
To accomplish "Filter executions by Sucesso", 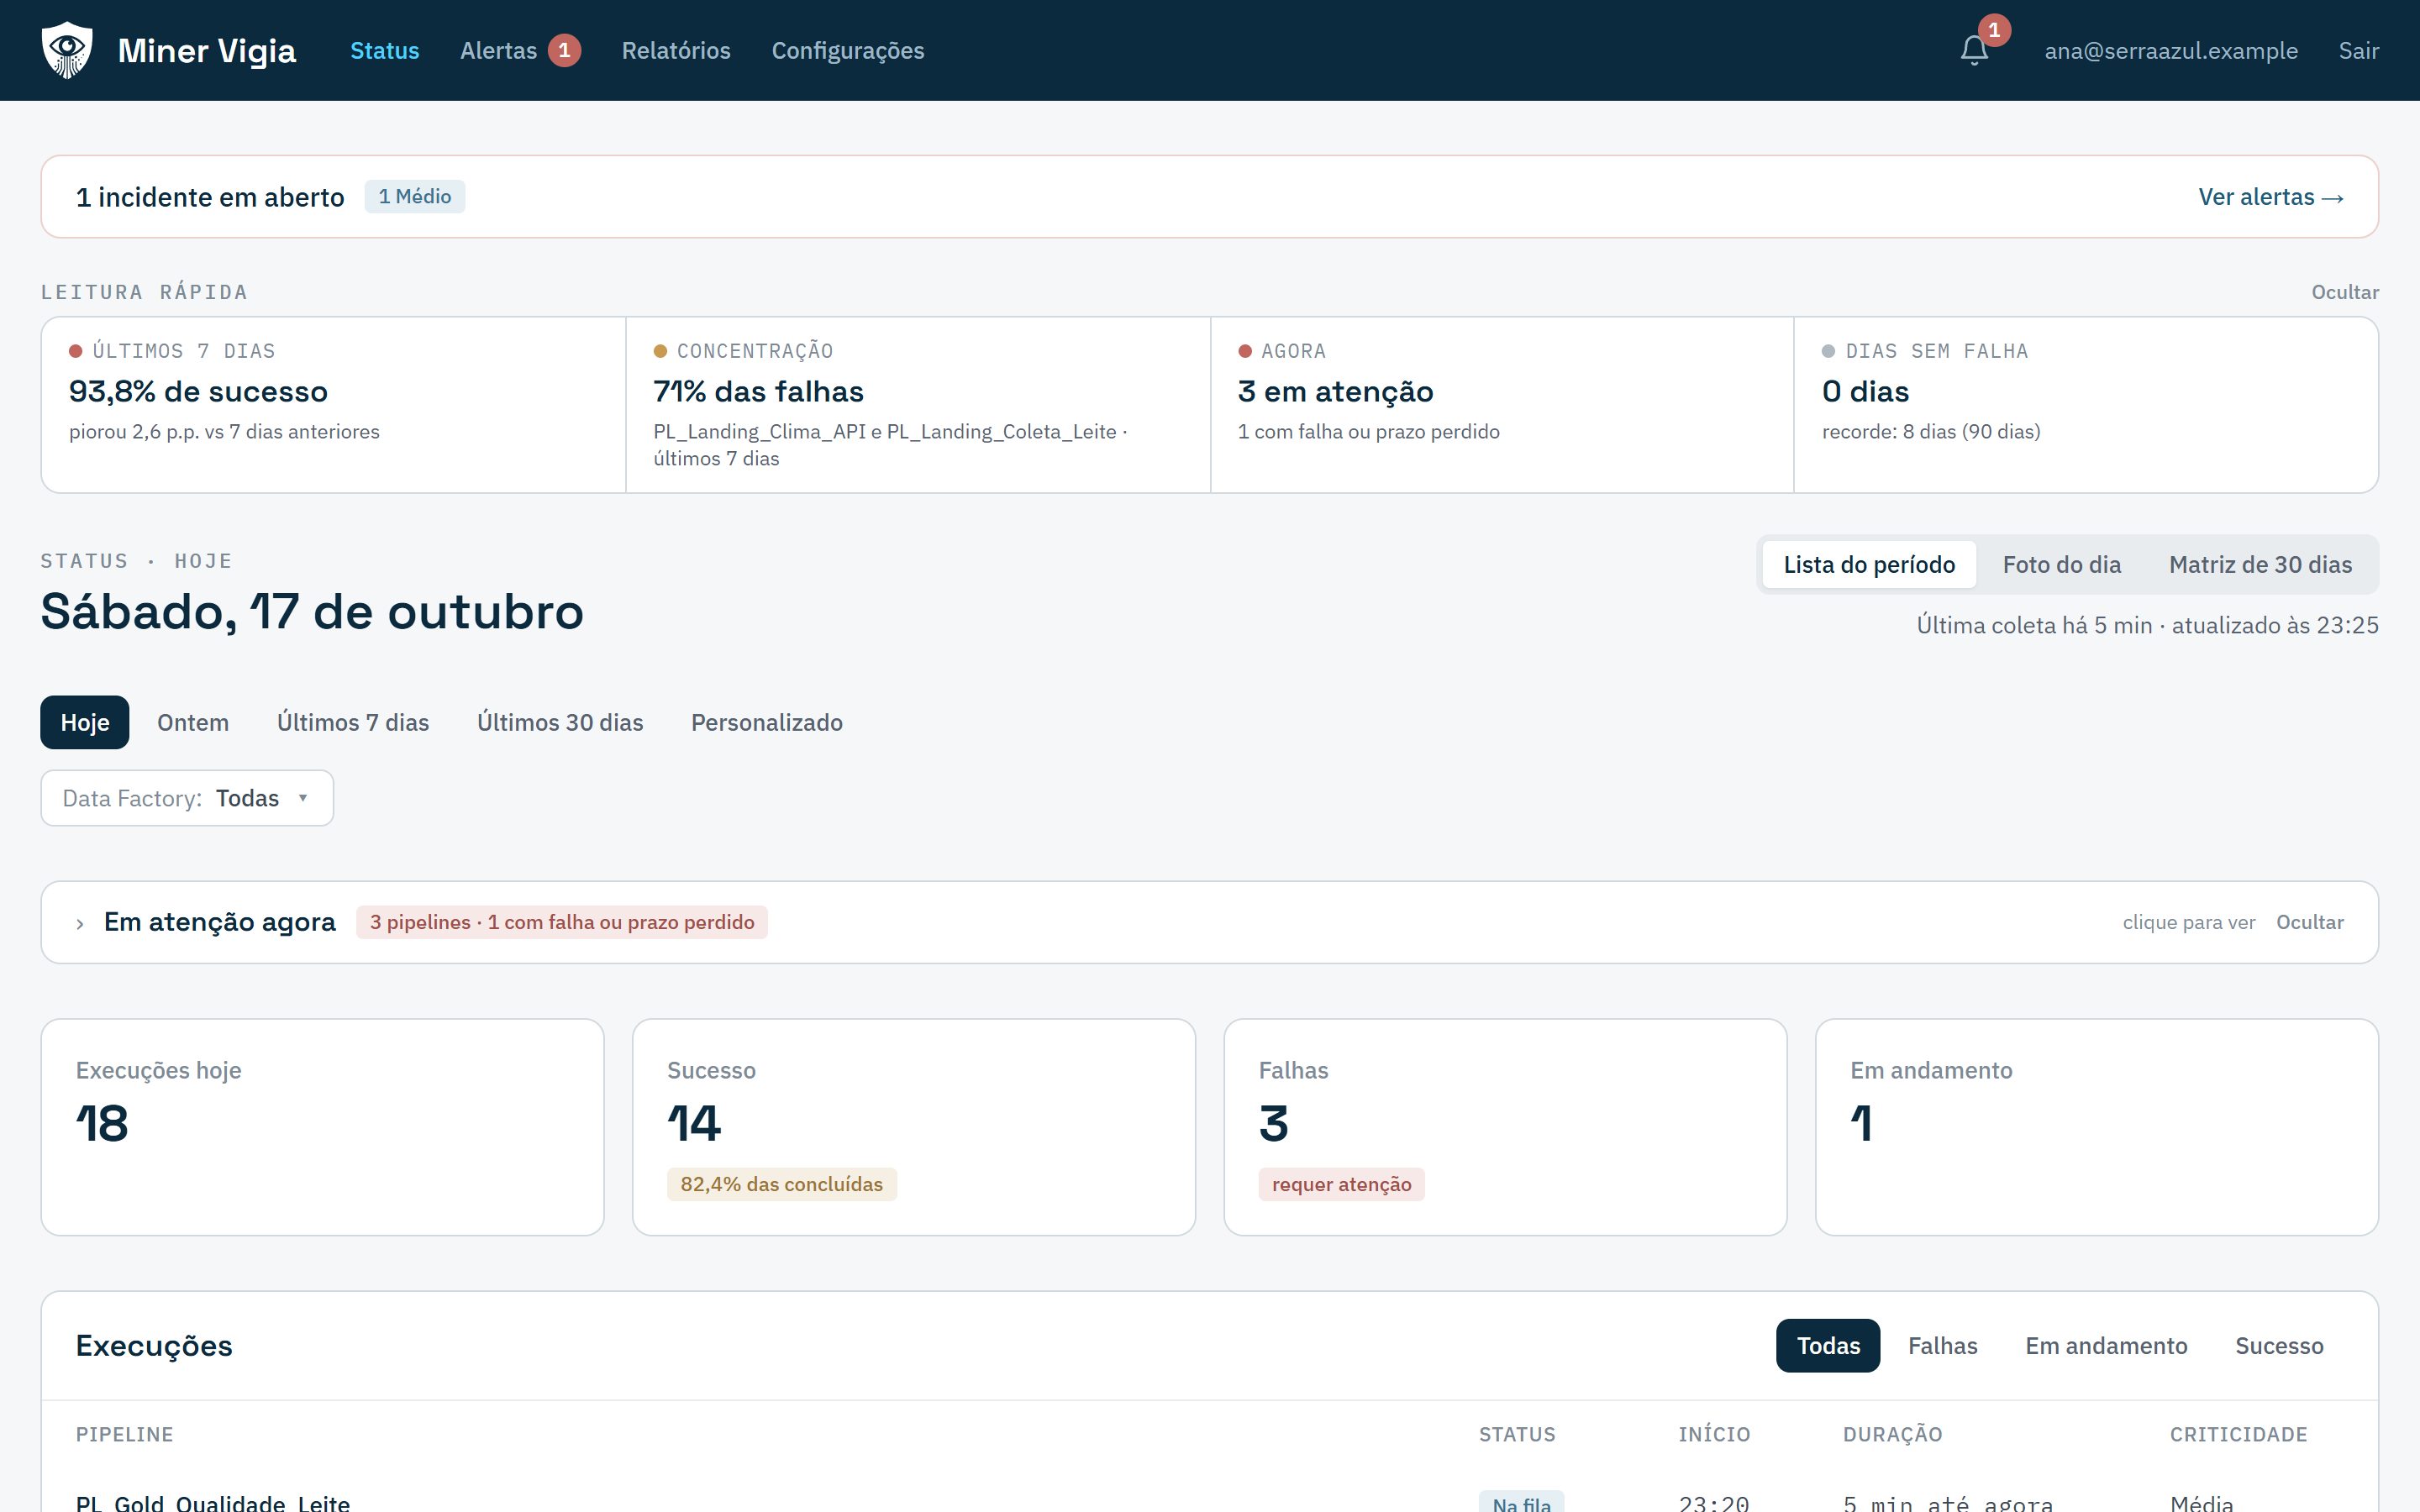I will tap(2279, 1346).
